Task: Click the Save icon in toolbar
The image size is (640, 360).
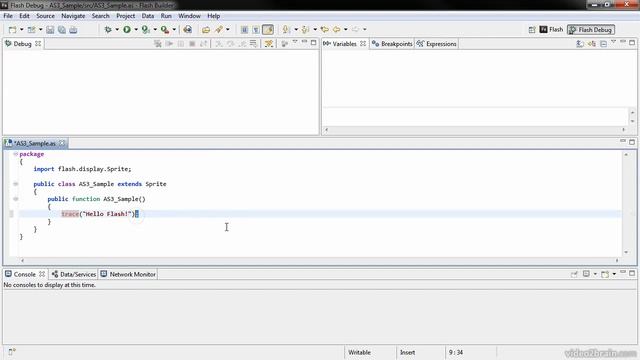Action: pos(50,29)
